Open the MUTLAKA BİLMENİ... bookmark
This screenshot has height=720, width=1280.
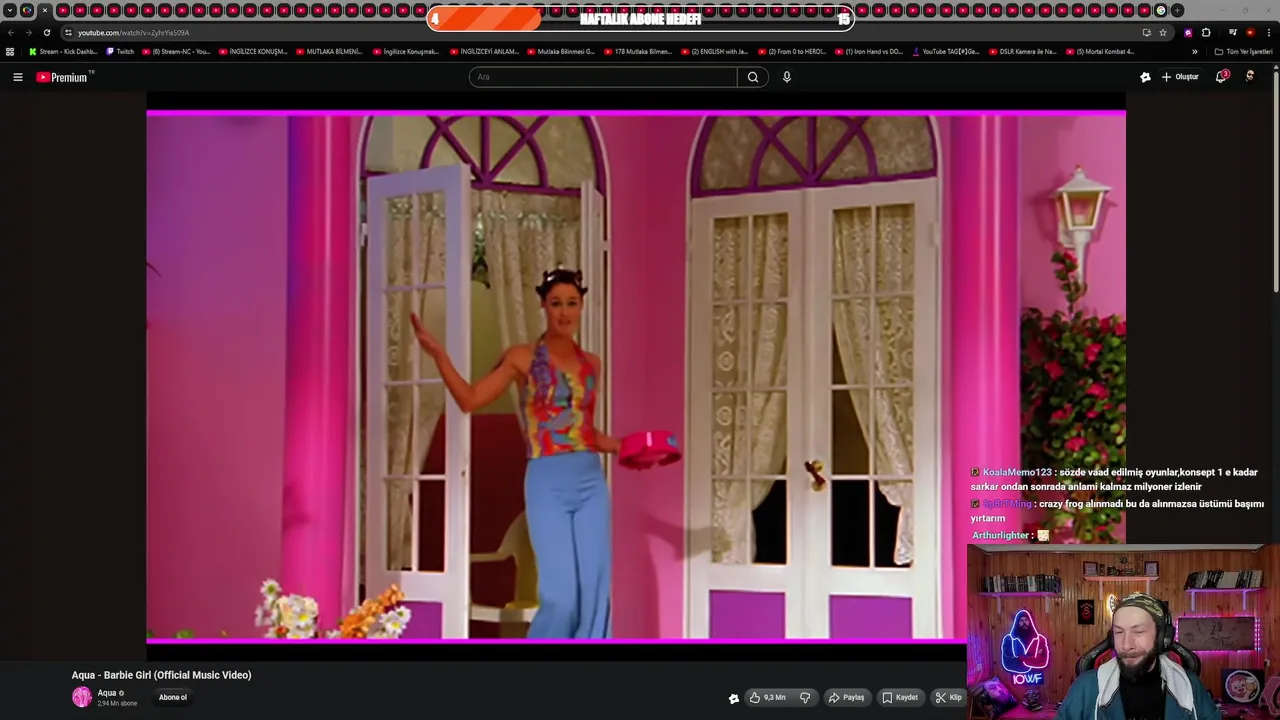tap(329, 52)
